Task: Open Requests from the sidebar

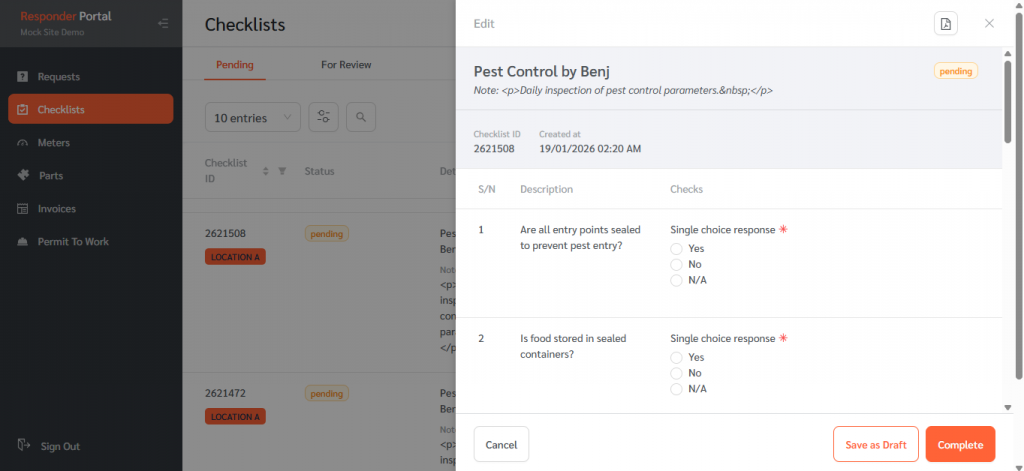Action: tap(58, 76)
